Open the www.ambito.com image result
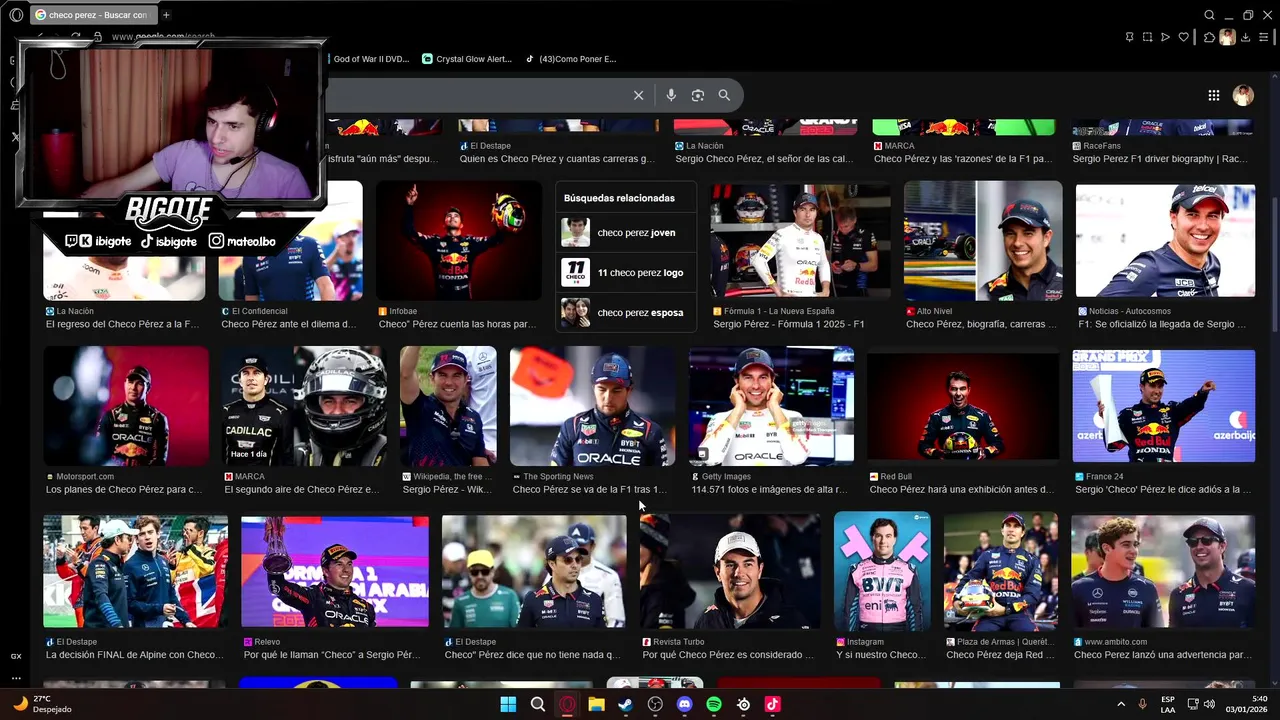 [1163, 572]
